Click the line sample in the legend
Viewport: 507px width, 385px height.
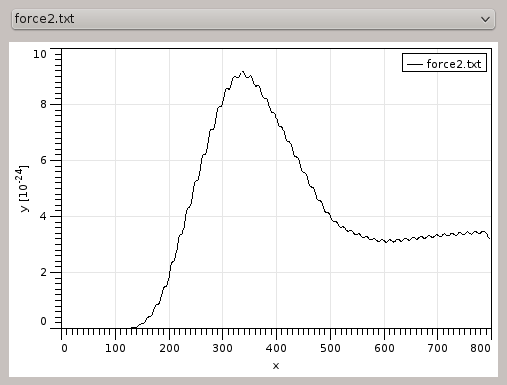click(415, 64)
